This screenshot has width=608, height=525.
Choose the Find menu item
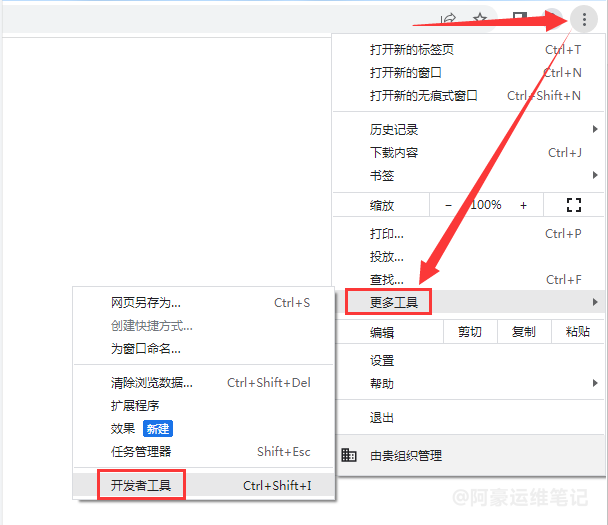[x=469, y=279]
